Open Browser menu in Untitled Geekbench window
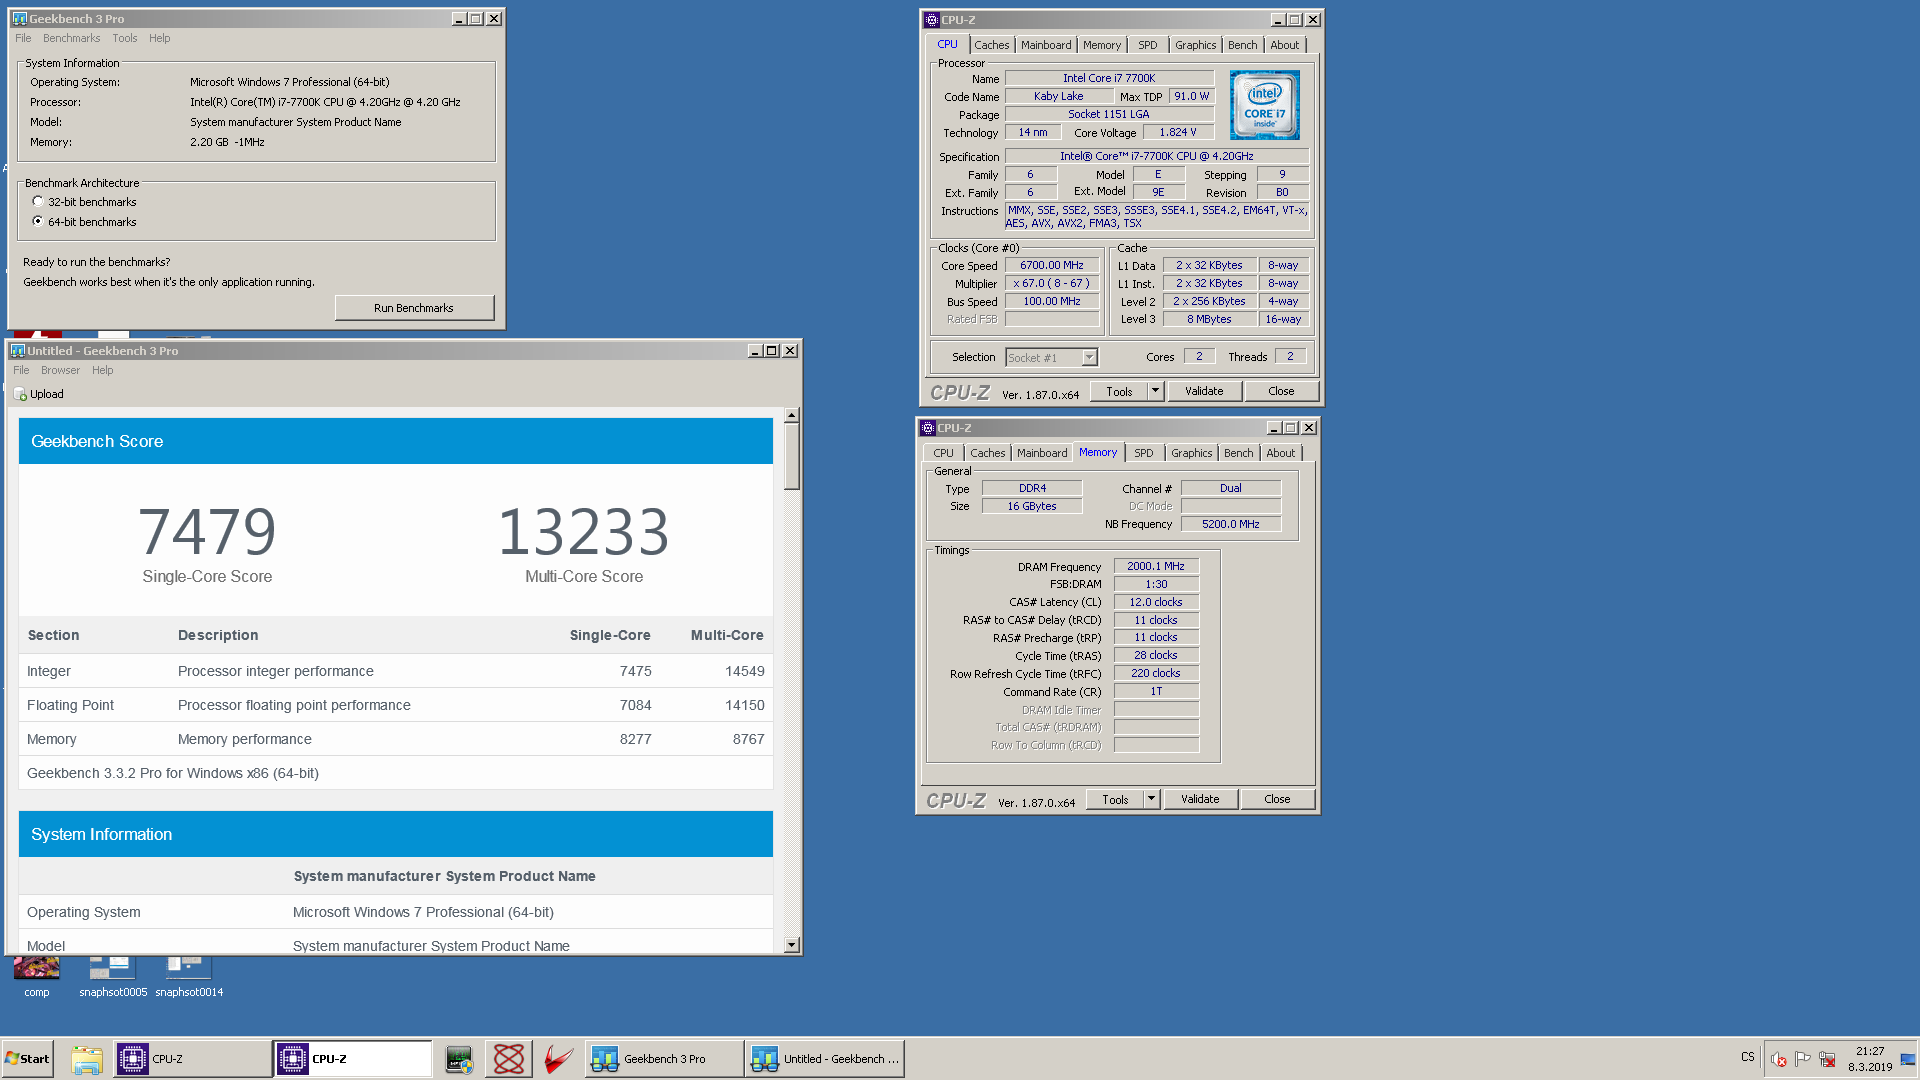Image resolution: width=1920 pixels, height=1080 pixels. pyautogui.click(x=60, y=370)
